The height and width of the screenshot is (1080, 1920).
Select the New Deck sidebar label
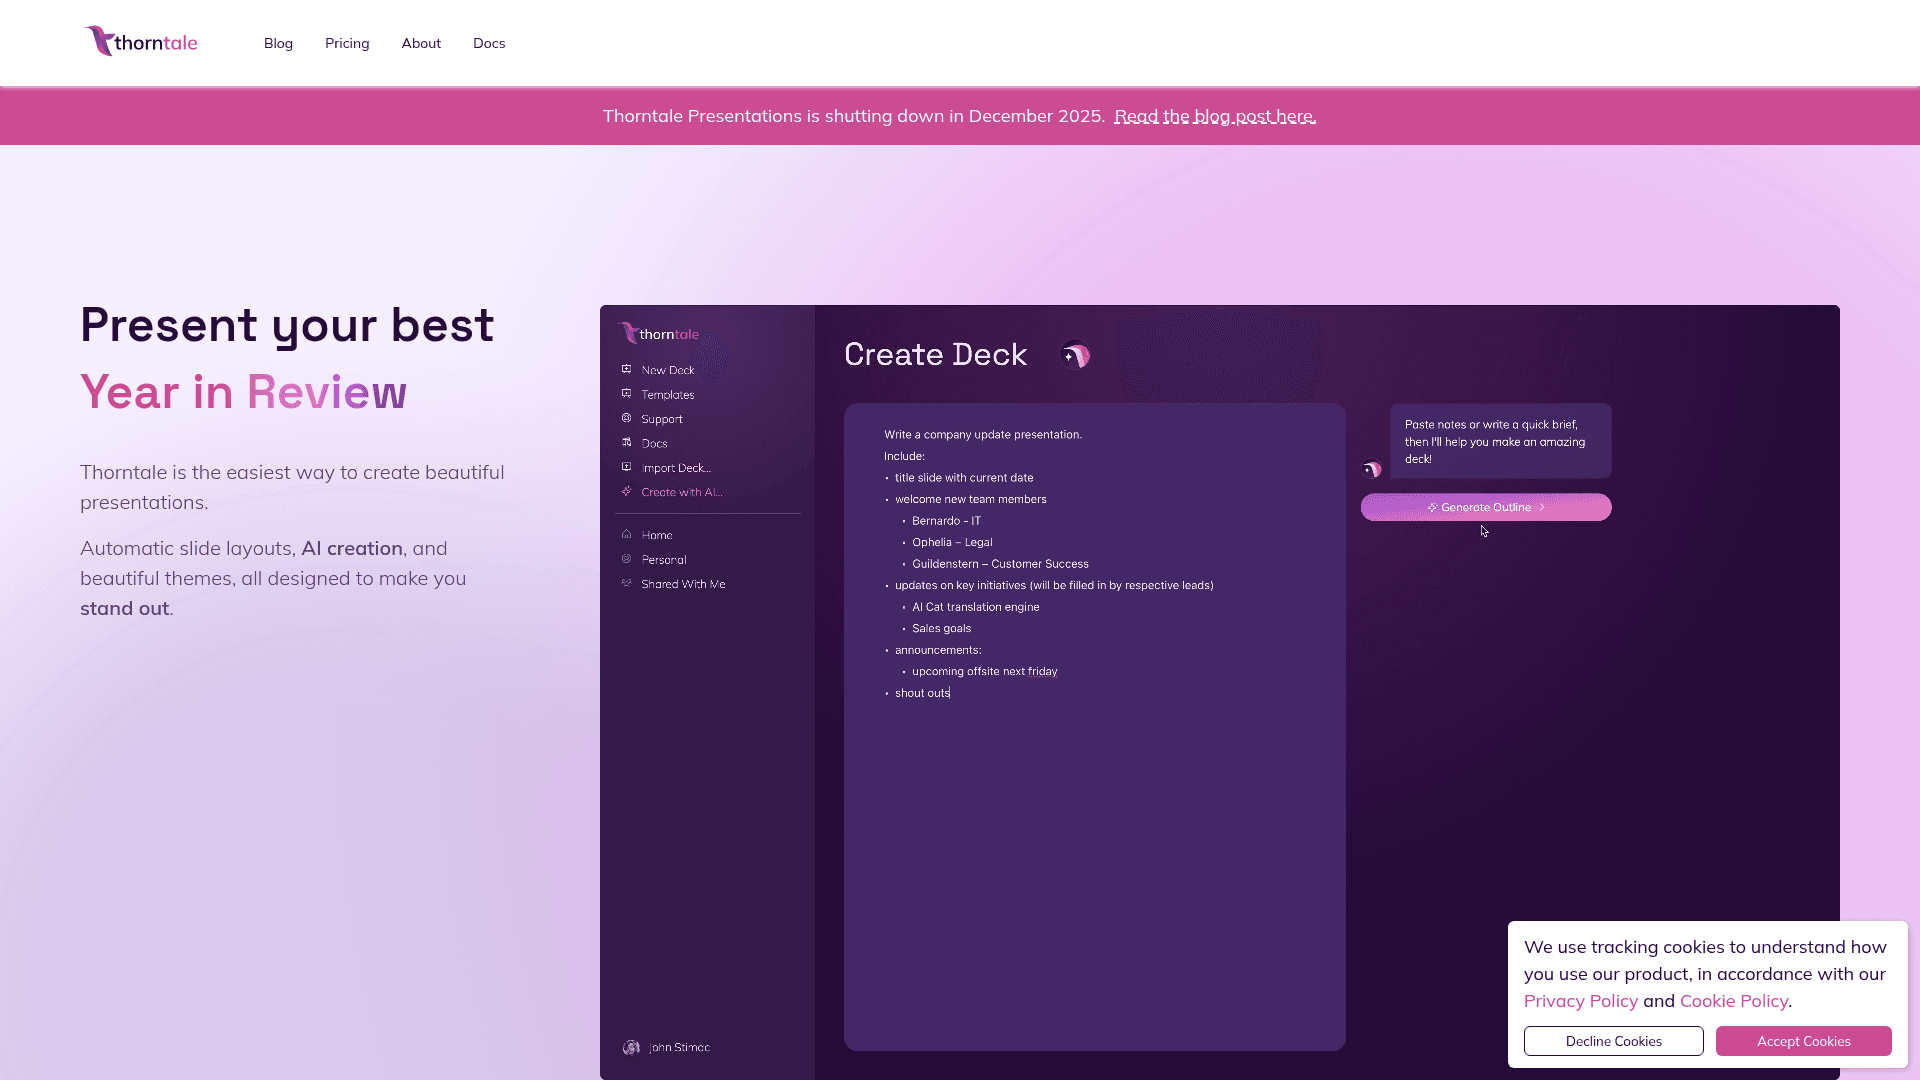tap(668, 370)
